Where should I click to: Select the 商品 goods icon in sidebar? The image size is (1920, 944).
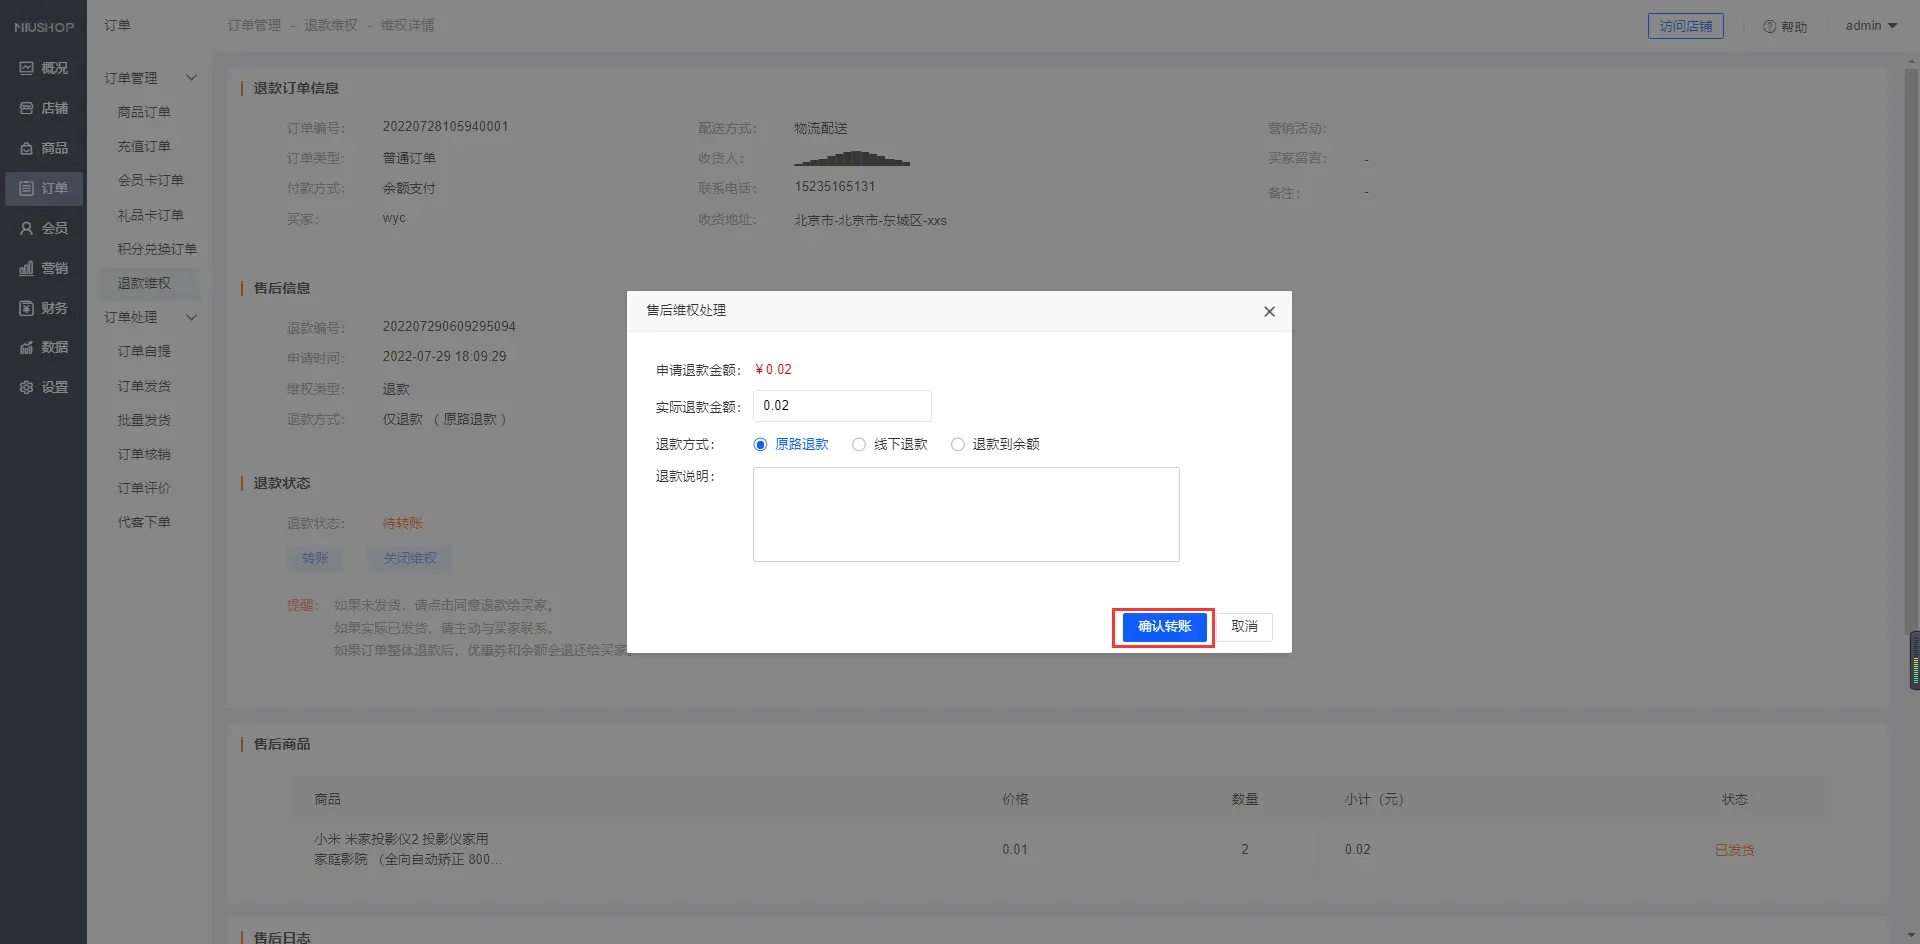27,148
